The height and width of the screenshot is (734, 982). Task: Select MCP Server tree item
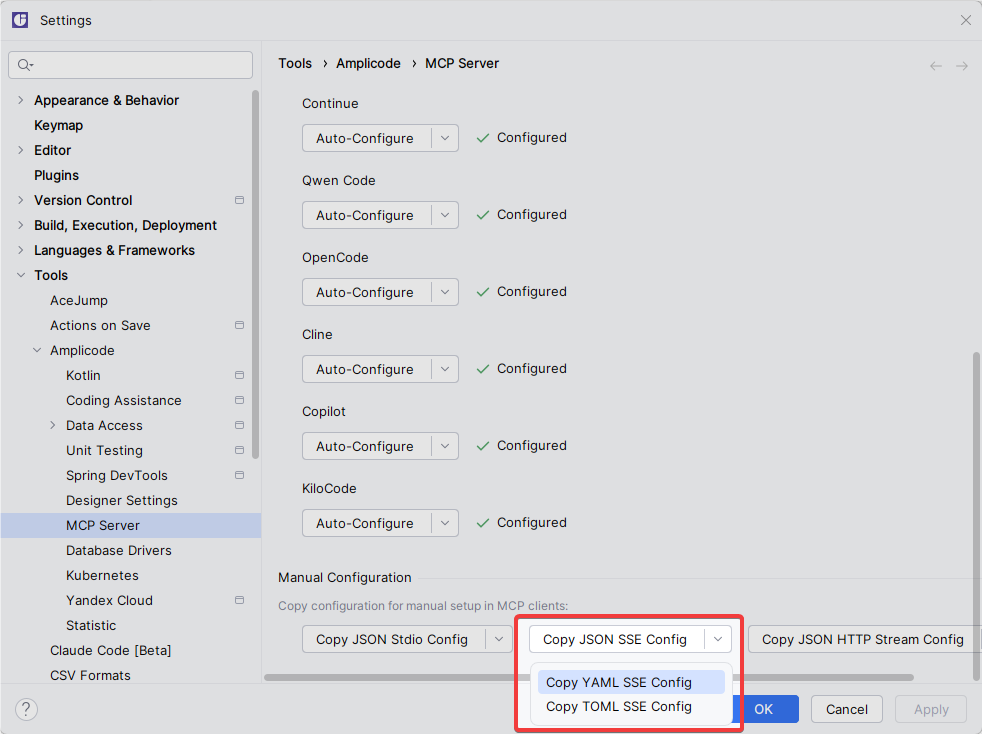(x=131, y=525)
